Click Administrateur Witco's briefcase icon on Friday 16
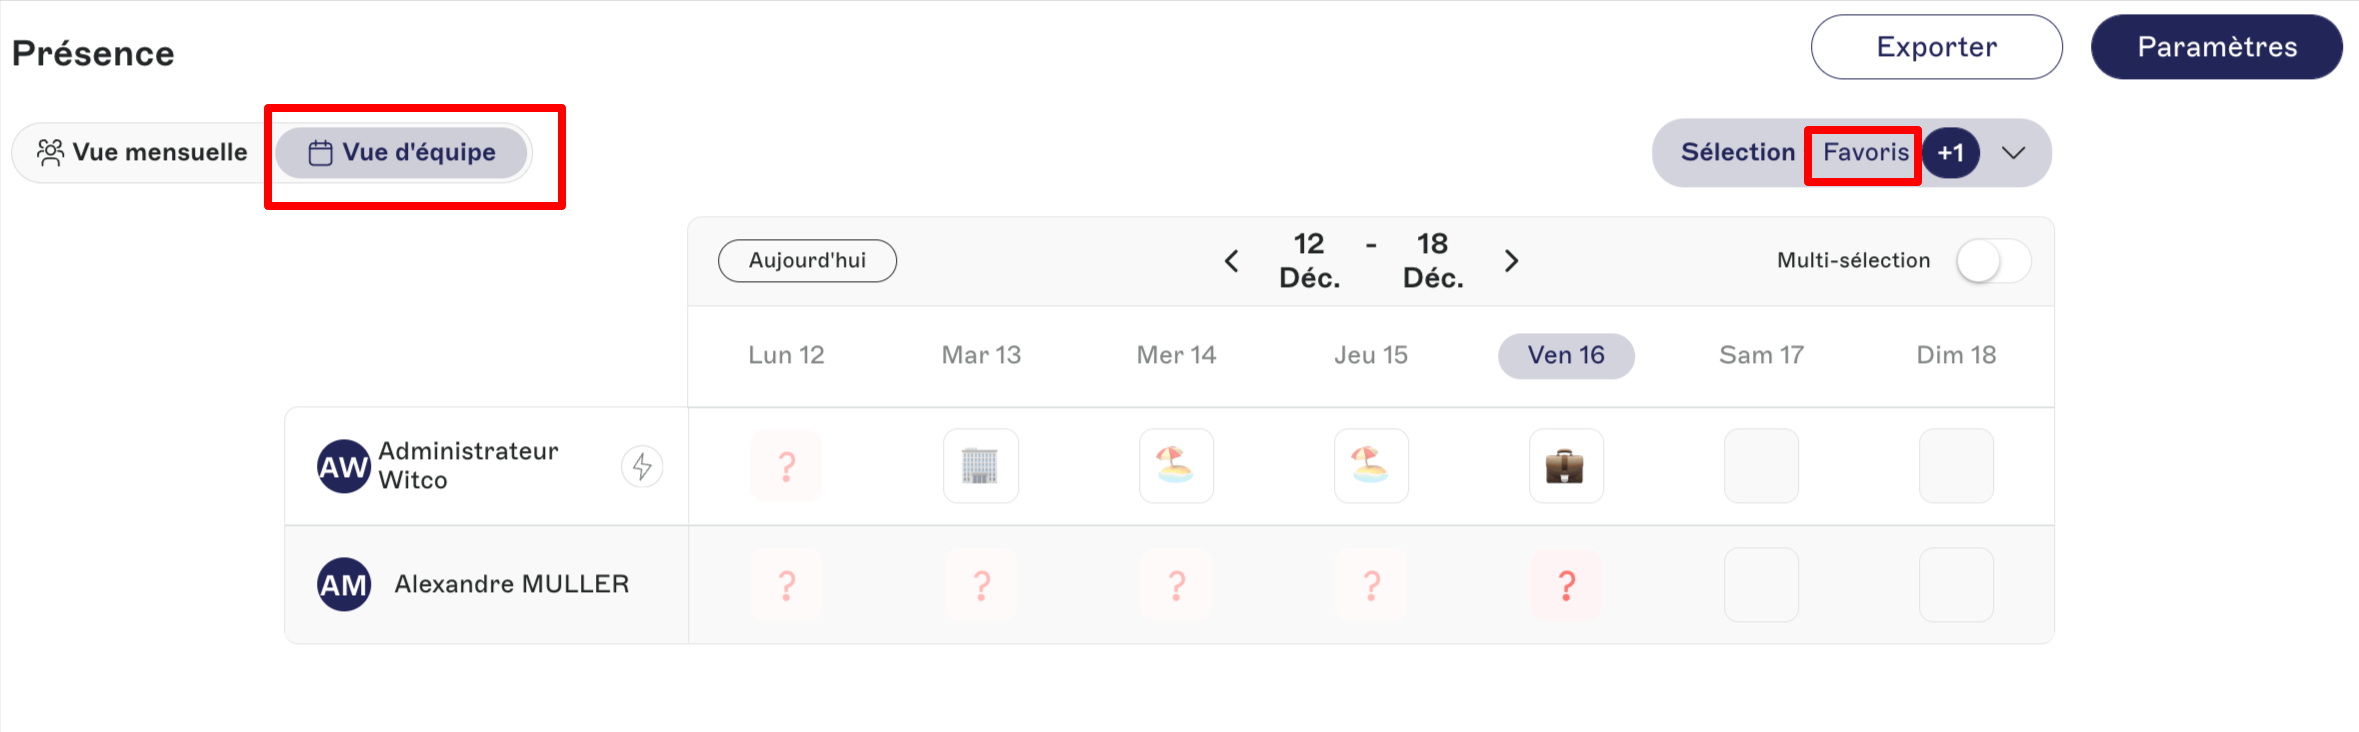 pyautogui.click(x=1566, y=466)
